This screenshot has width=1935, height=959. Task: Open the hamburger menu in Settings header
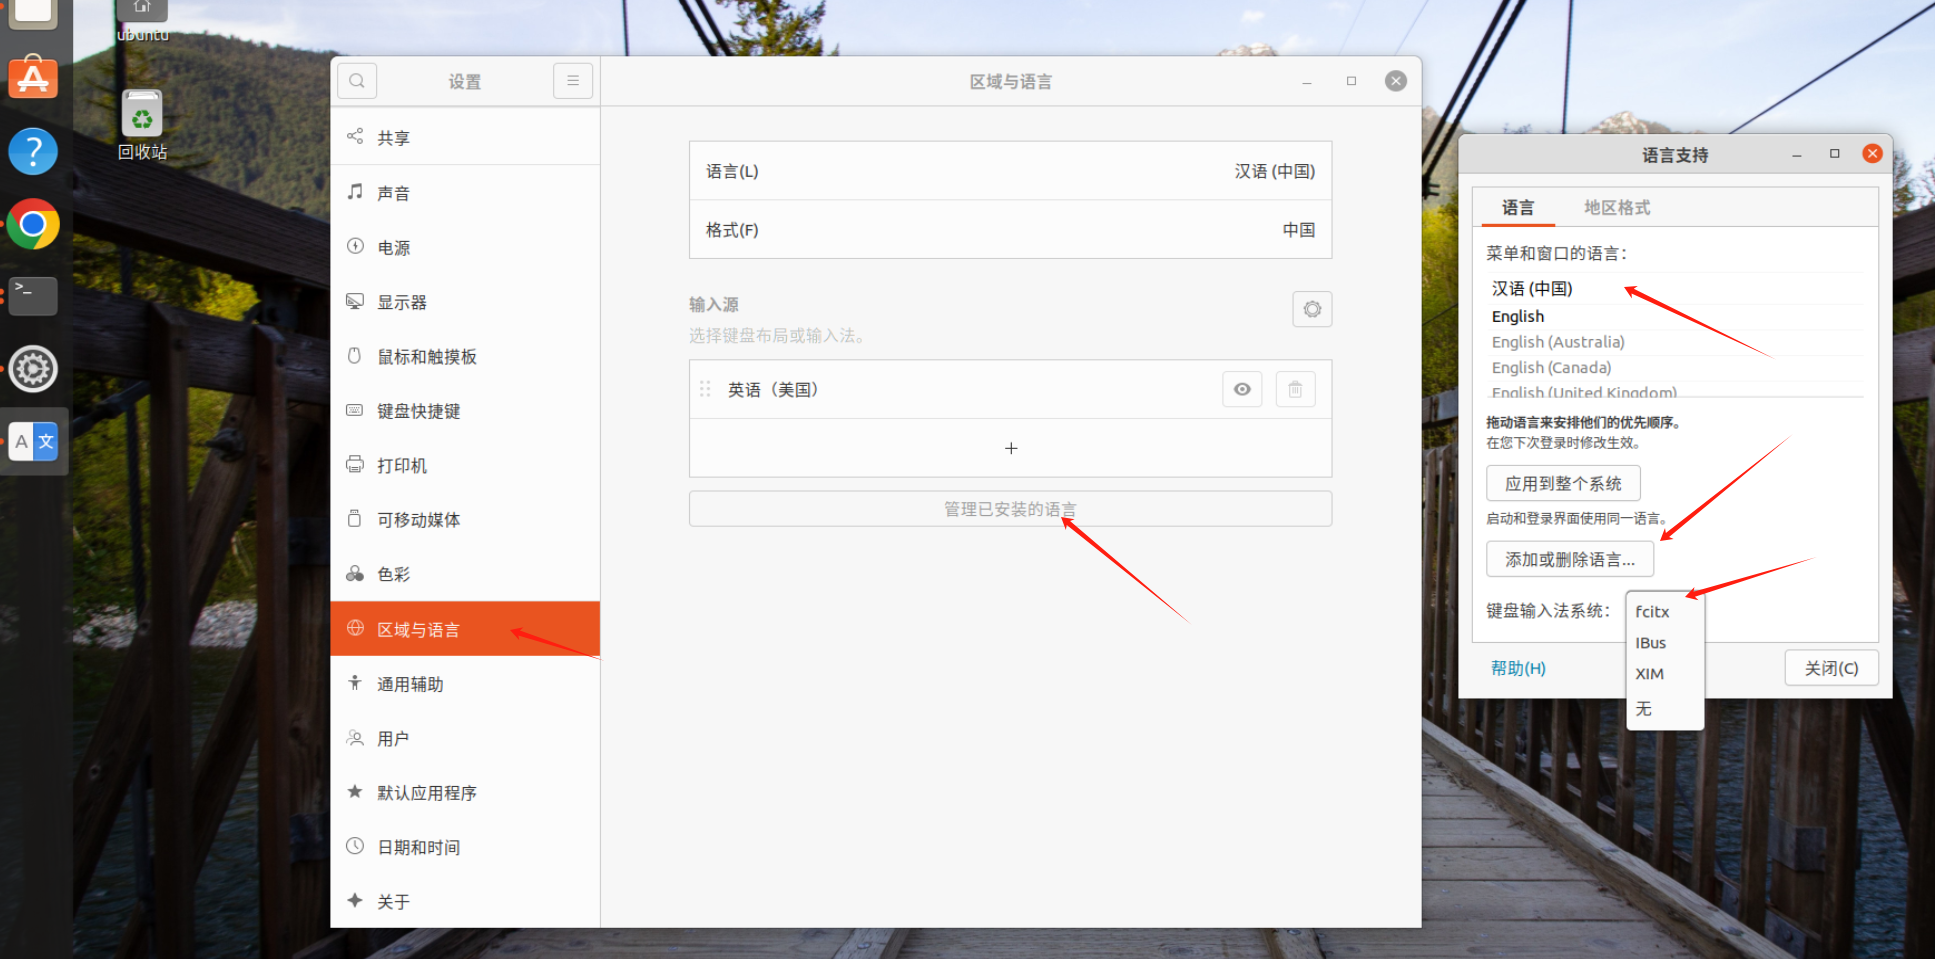click(x=573, y=81)
